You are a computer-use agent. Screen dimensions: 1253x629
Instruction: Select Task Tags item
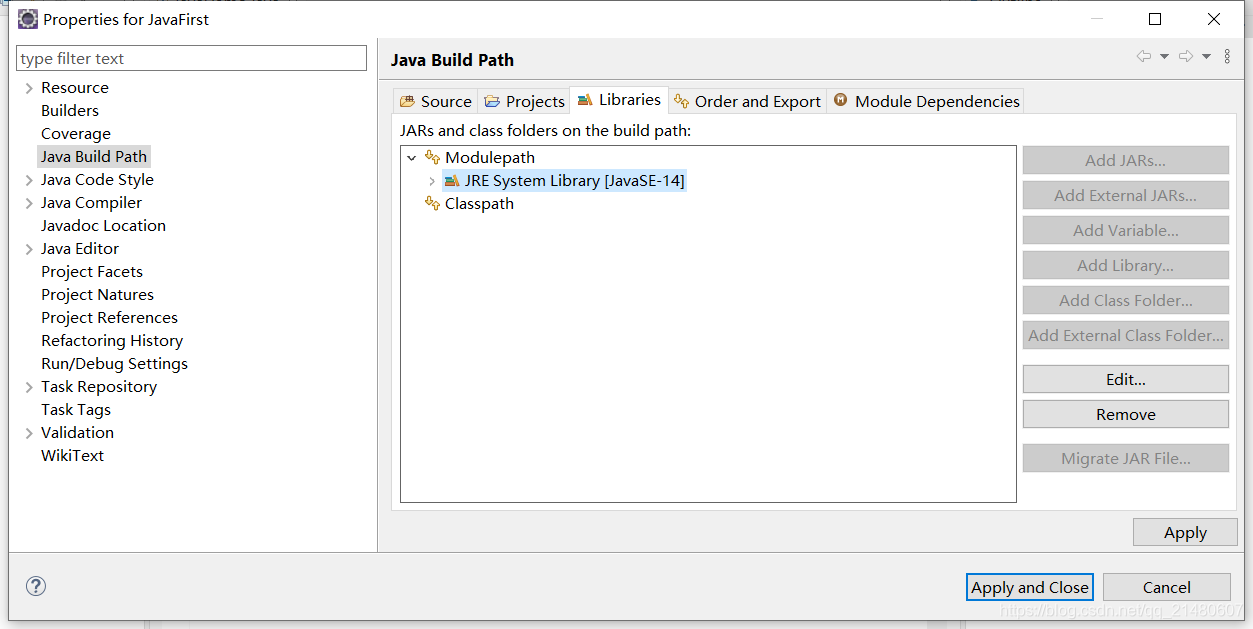(x=76, y=410)
